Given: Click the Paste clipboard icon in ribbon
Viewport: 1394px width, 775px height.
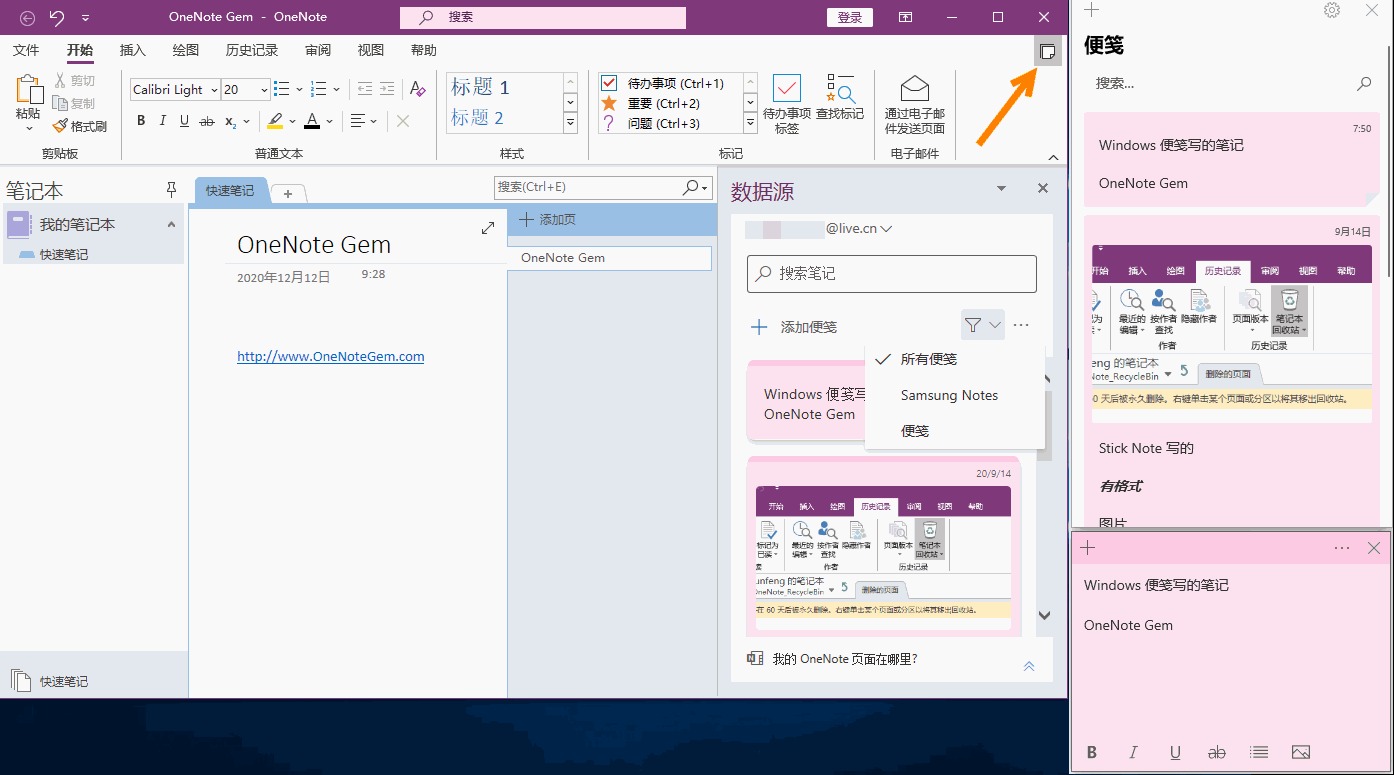Looking at the screenshot, I should (x=29, y=90).
